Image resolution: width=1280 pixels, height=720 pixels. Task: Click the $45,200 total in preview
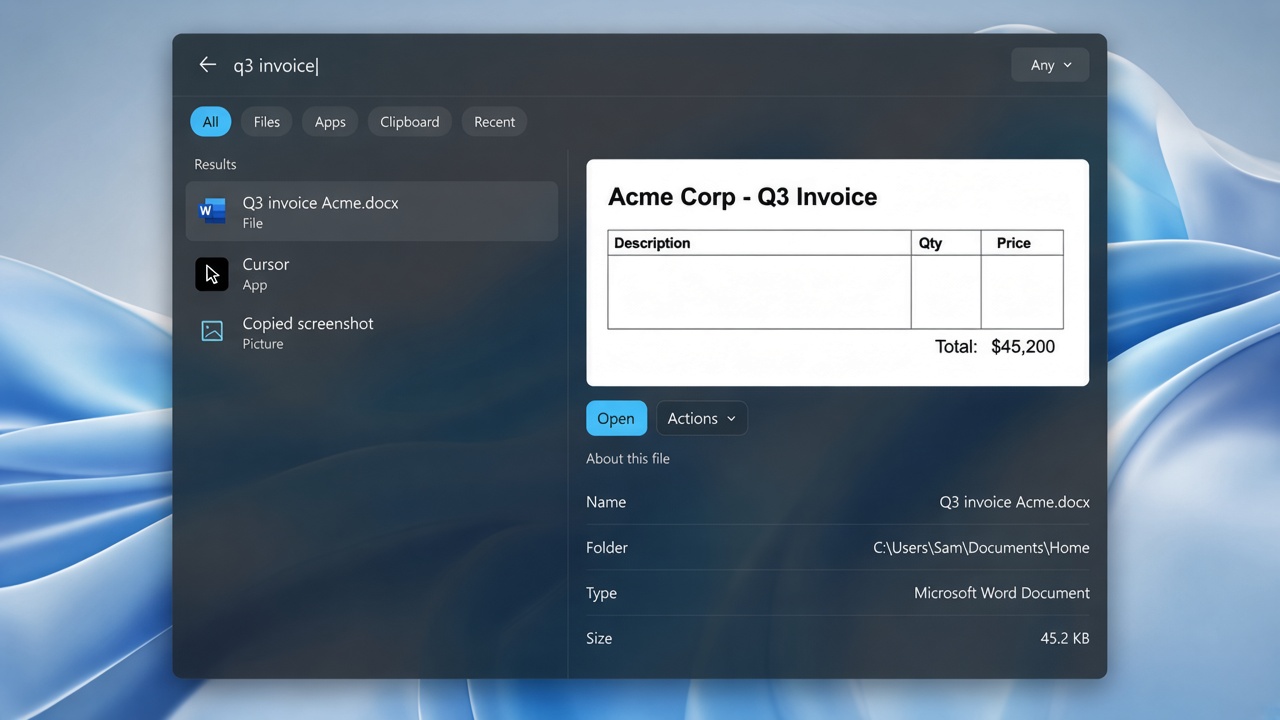tap(1023, 346)
